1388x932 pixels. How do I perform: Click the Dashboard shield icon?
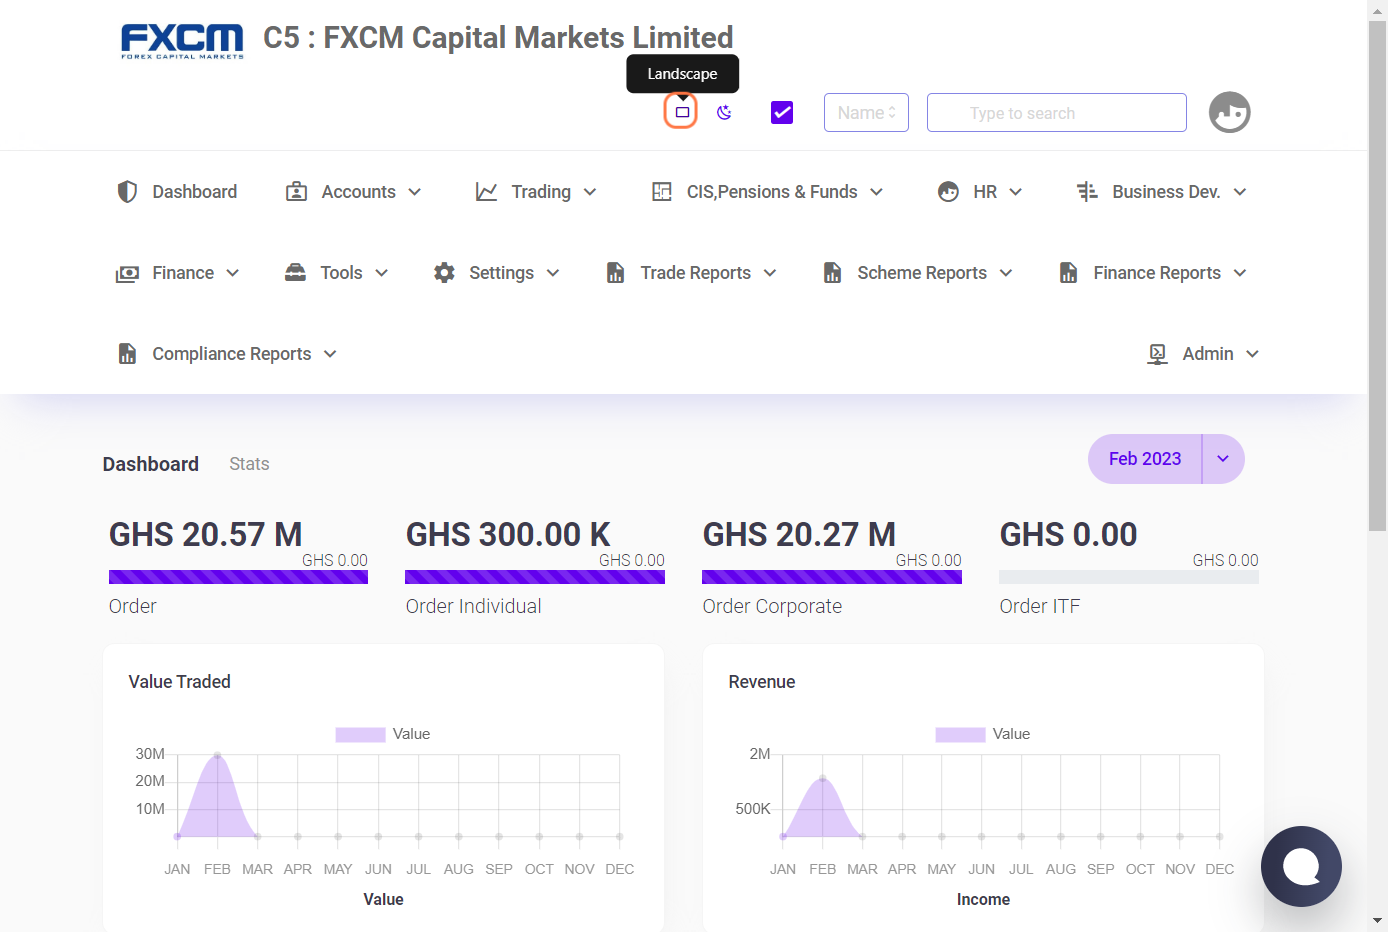127,191
